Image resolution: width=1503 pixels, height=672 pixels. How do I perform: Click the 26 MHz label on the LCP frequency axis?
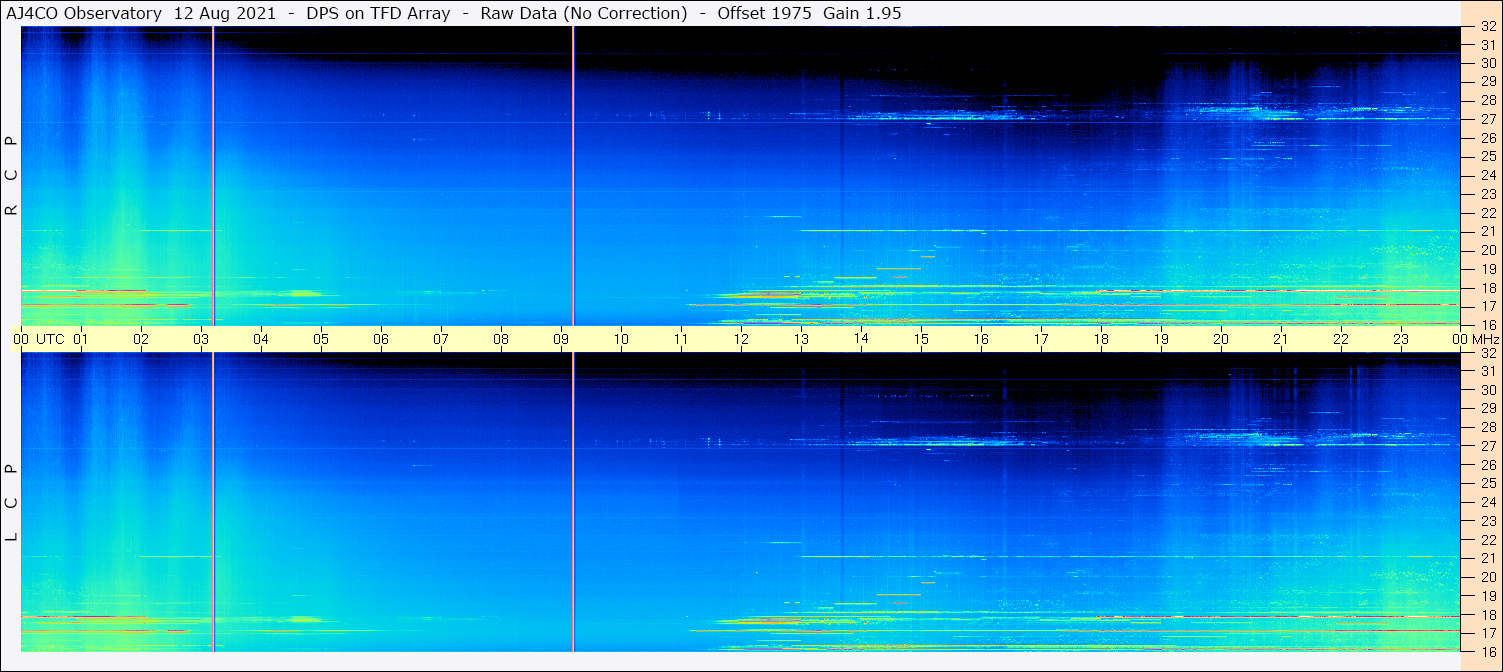click(1487, 465)
